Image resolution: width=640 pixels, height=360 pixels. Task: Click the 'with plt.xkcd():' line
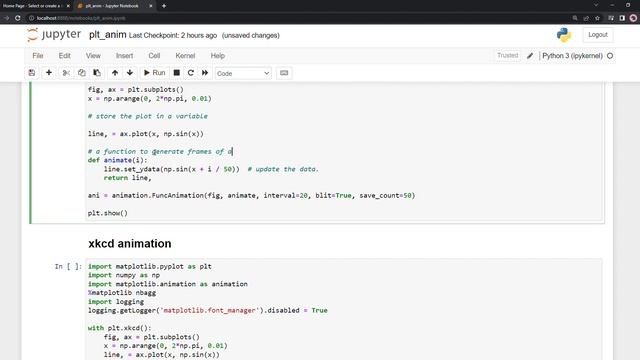point(120,328)
